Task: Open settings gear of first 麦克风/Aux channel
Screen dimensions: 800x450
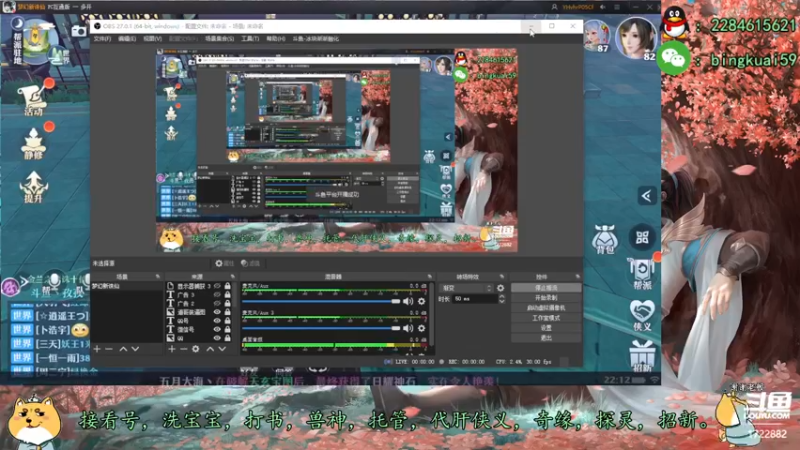Action: tap(421, 302)
